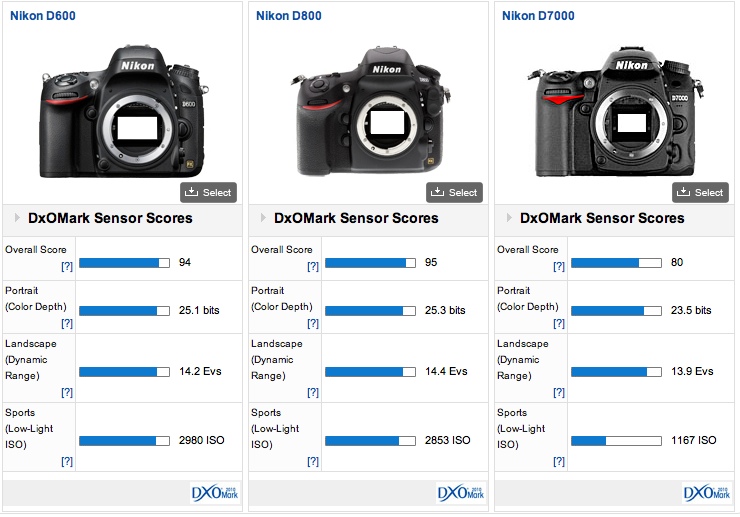The width and height of the screenshot is (740, 517).
Task: Click Select button under Nikon D7000
Action: 700,192
